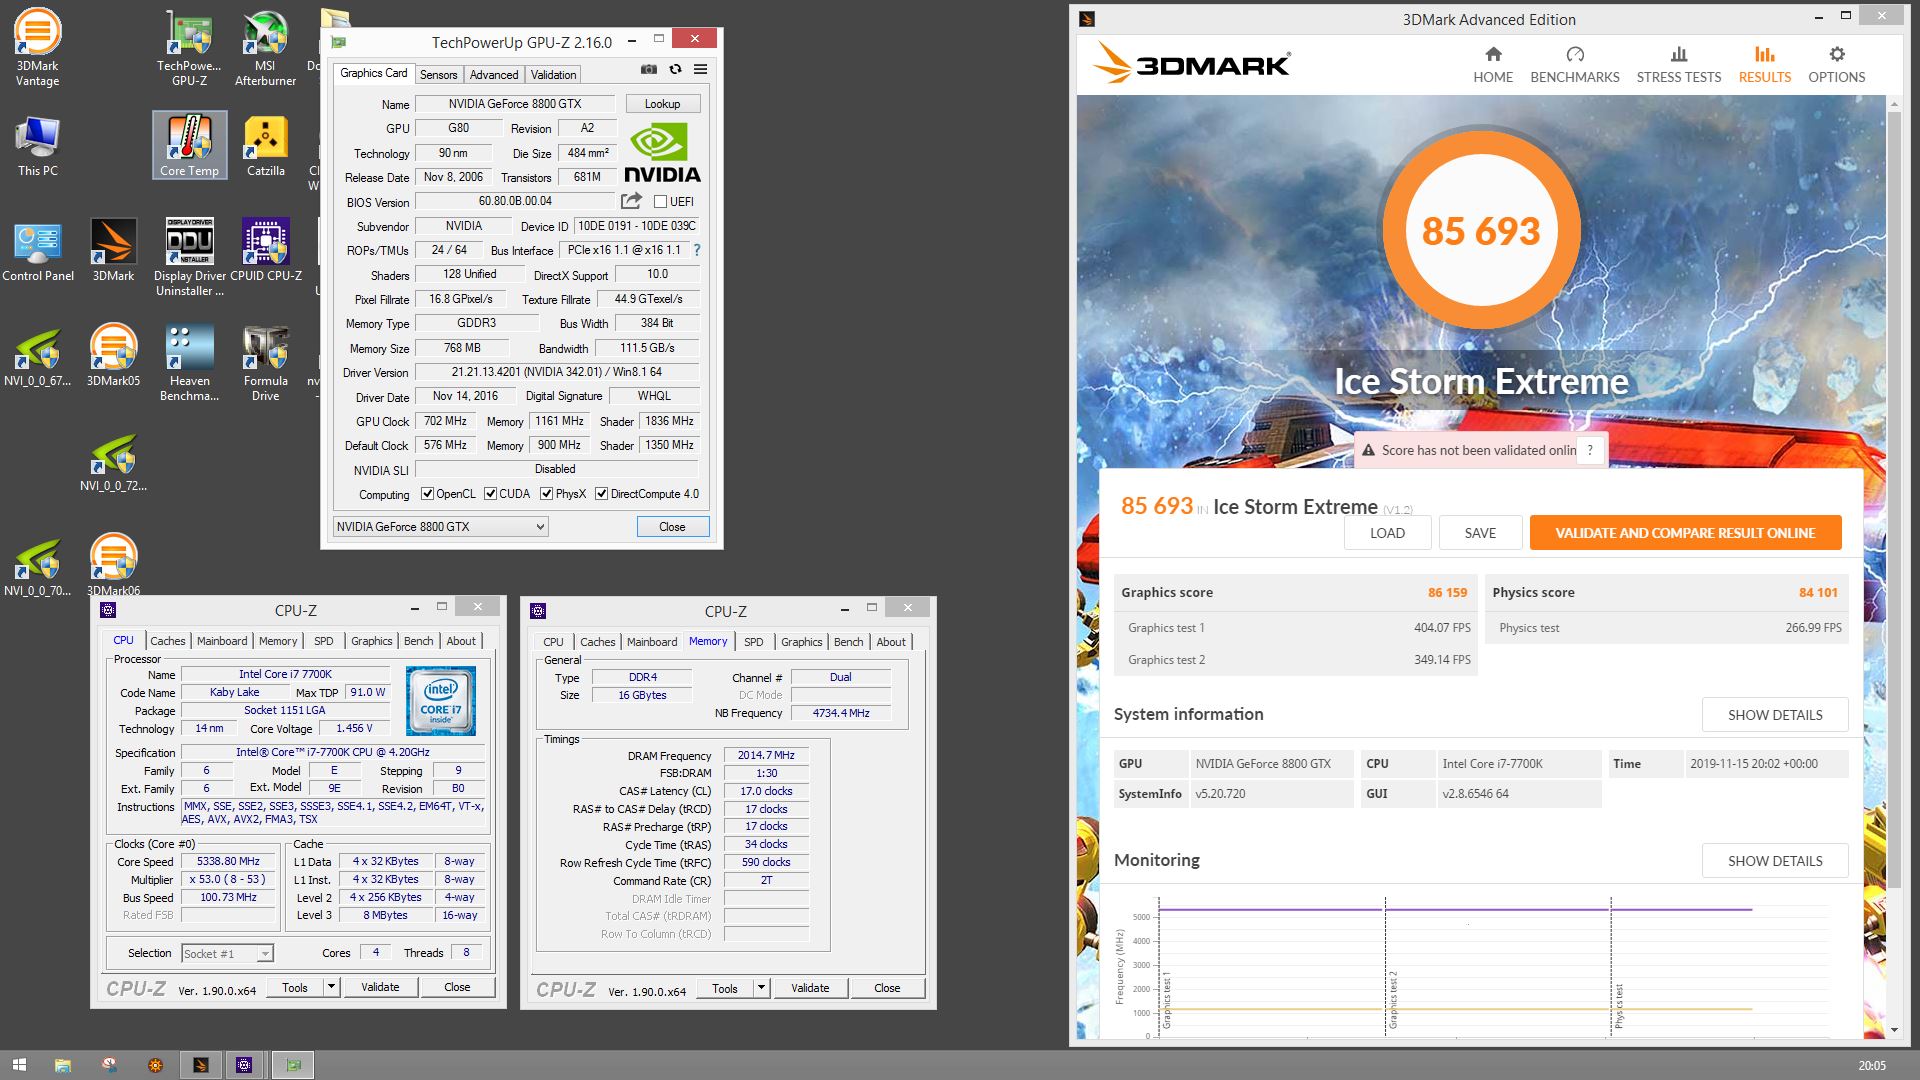Open This PC desktop icon
The width and height of the screenshot is (1920, 1080).
(38, 146)
